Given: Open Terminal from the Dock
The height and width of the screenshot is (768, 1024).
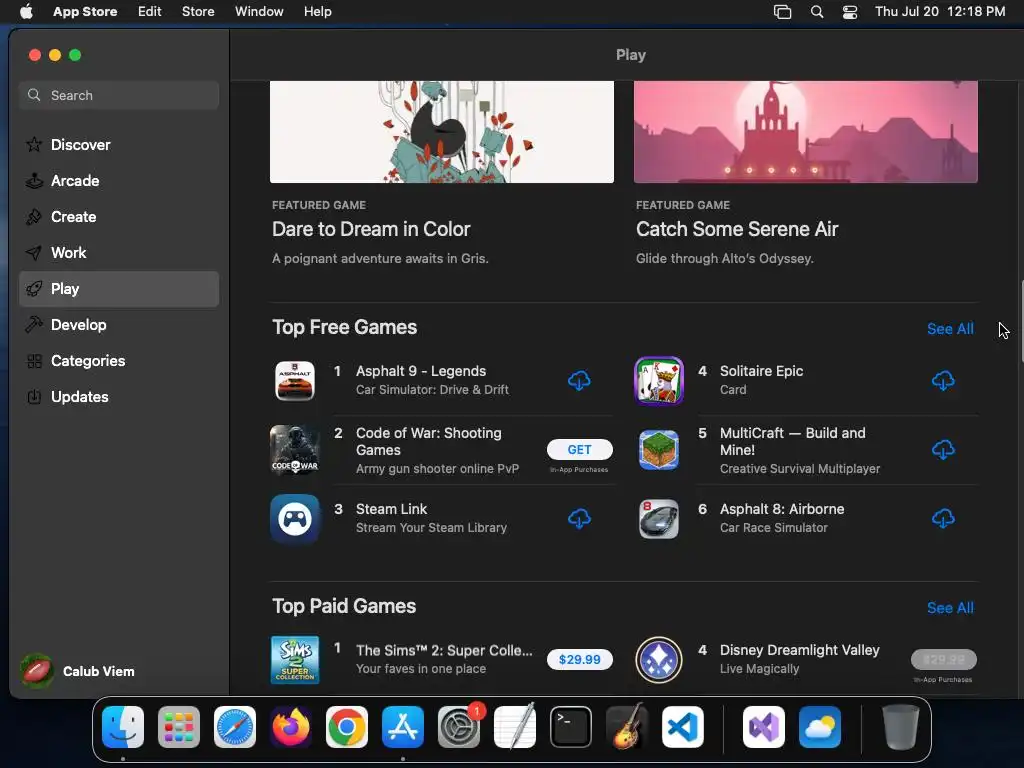Looking at the screenshot, I should pyautogui.click(x=571, y=727).
